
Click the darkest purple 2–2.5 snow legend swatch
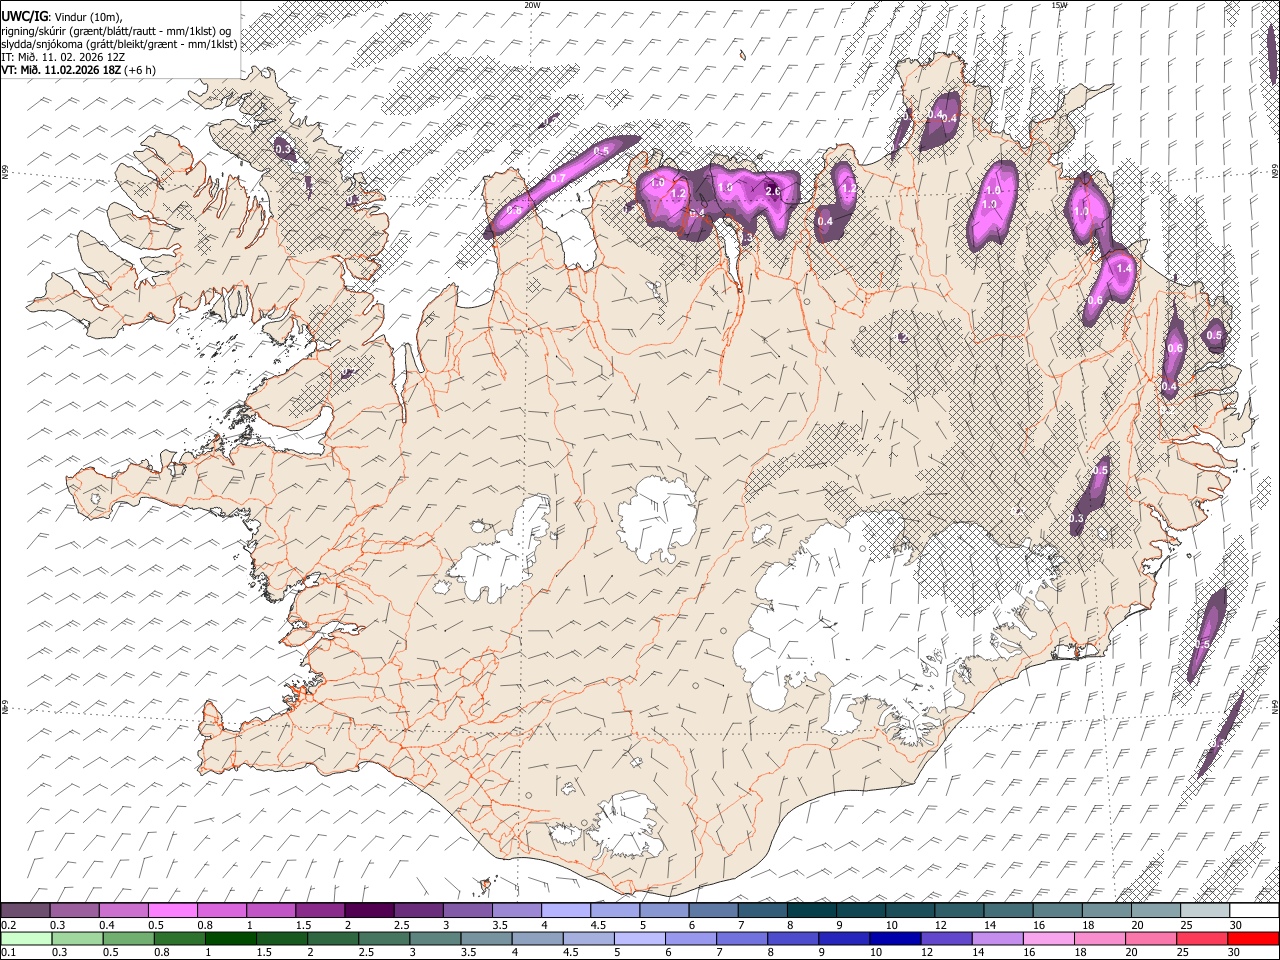tap(370, 911)
